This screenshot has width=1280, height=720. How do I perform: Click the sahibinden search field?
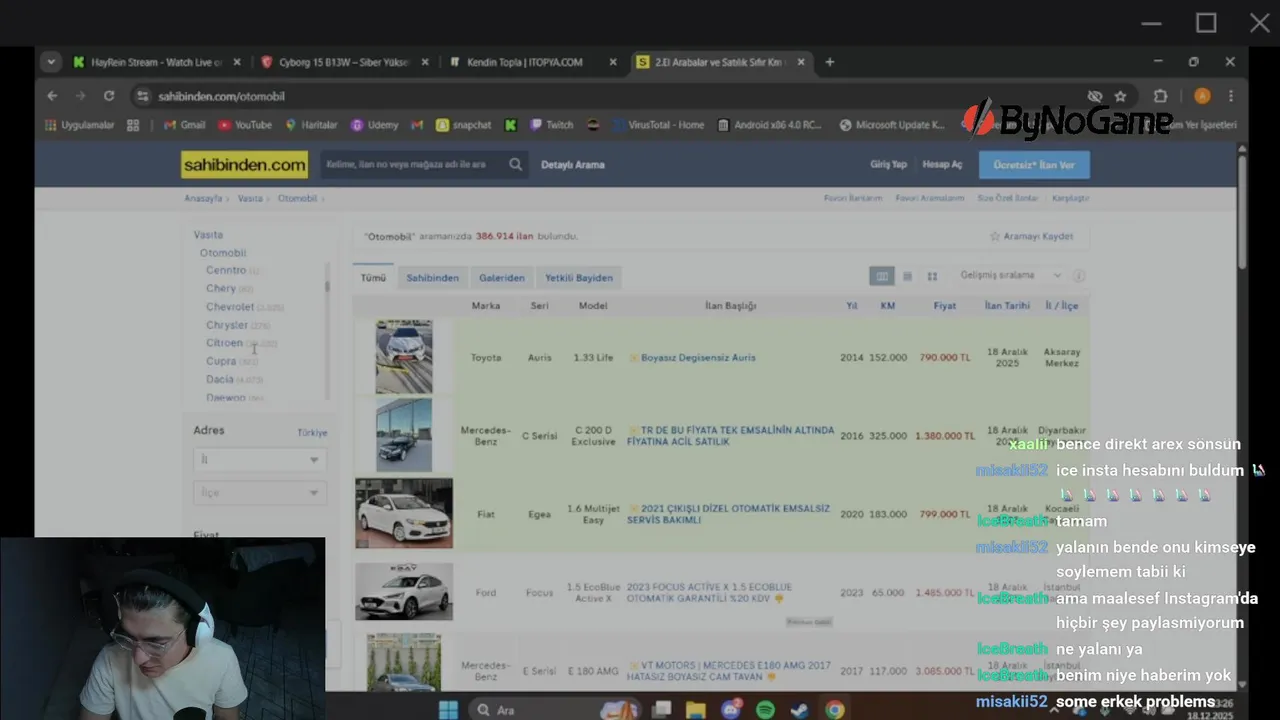[412, 165]
